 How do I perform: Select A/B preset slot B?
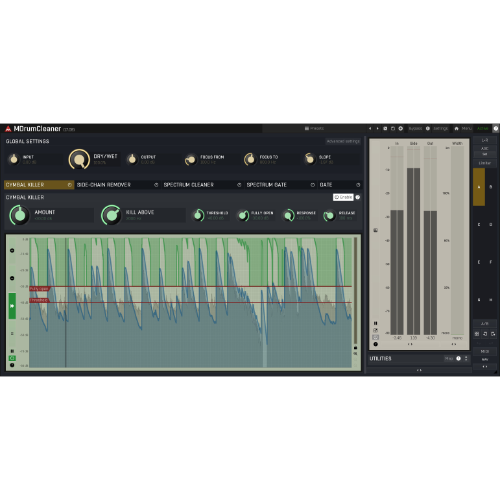[491, 187]
